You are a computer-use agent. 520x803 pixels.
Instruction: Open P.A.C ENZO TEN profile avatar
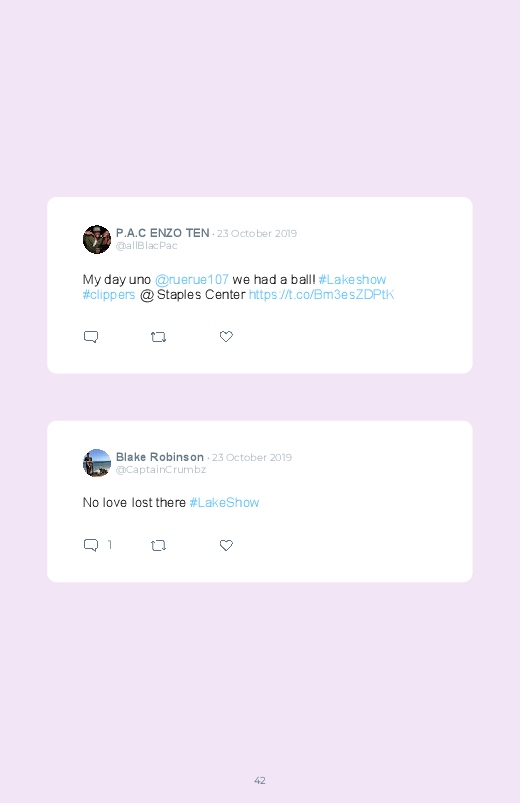97,239
